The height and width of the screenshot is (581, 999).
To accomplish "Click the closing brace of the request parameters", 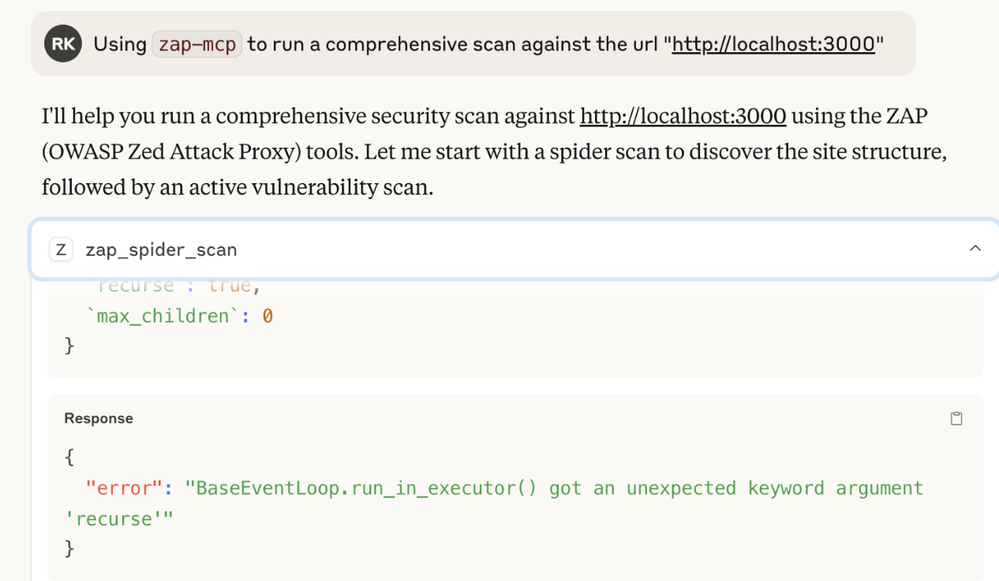I will (69, 345).
